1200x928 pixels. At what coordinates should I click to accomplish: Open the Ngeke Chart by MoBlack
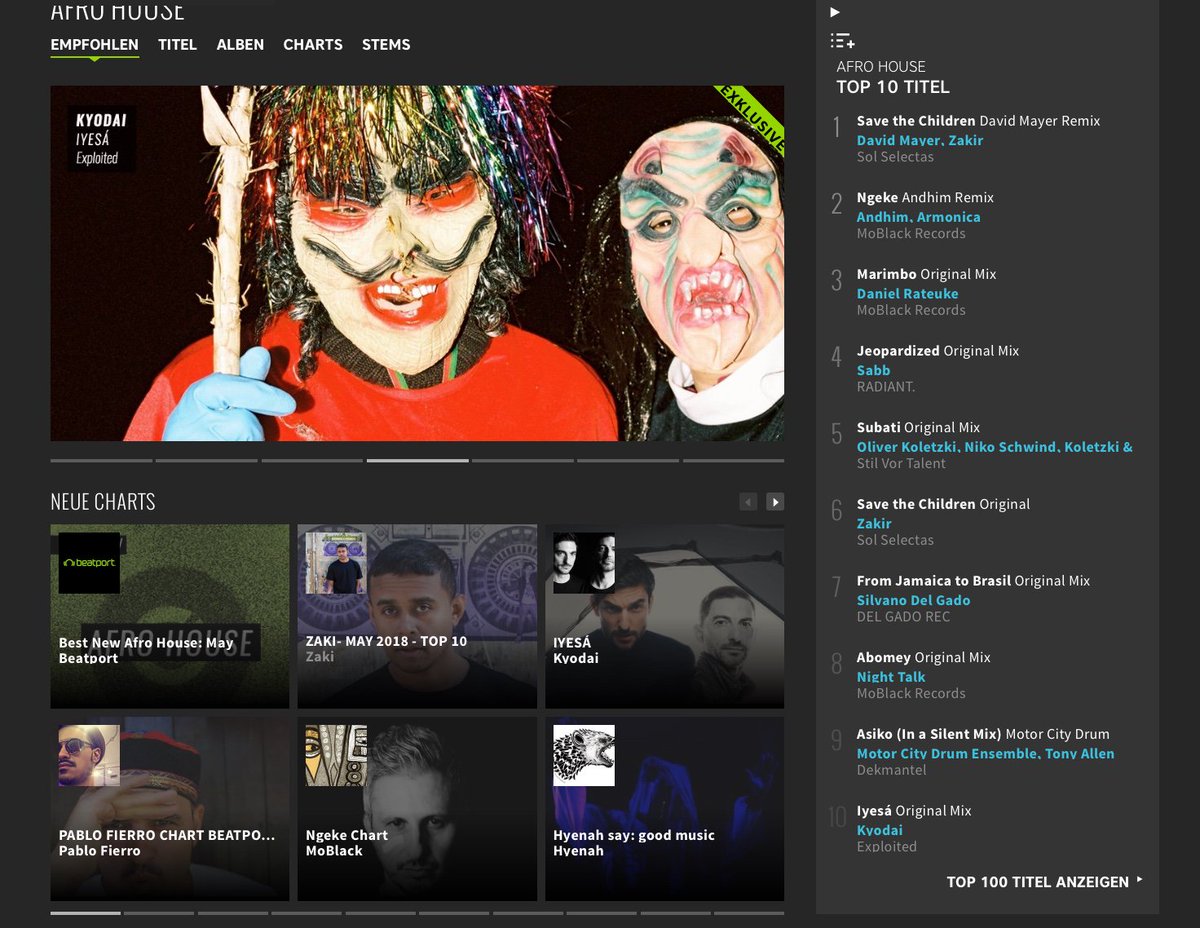click(x=417, y=808)
